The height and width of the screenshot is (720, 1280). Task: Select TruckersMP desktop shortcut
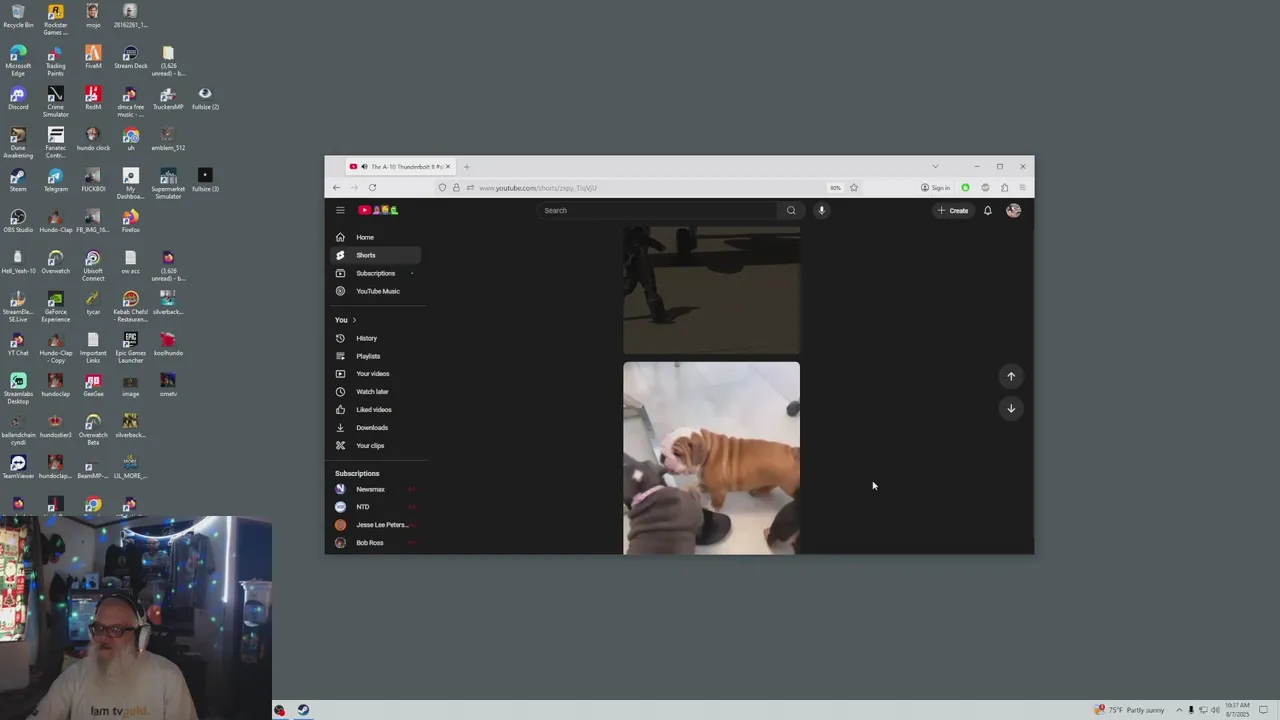point(168,98)
